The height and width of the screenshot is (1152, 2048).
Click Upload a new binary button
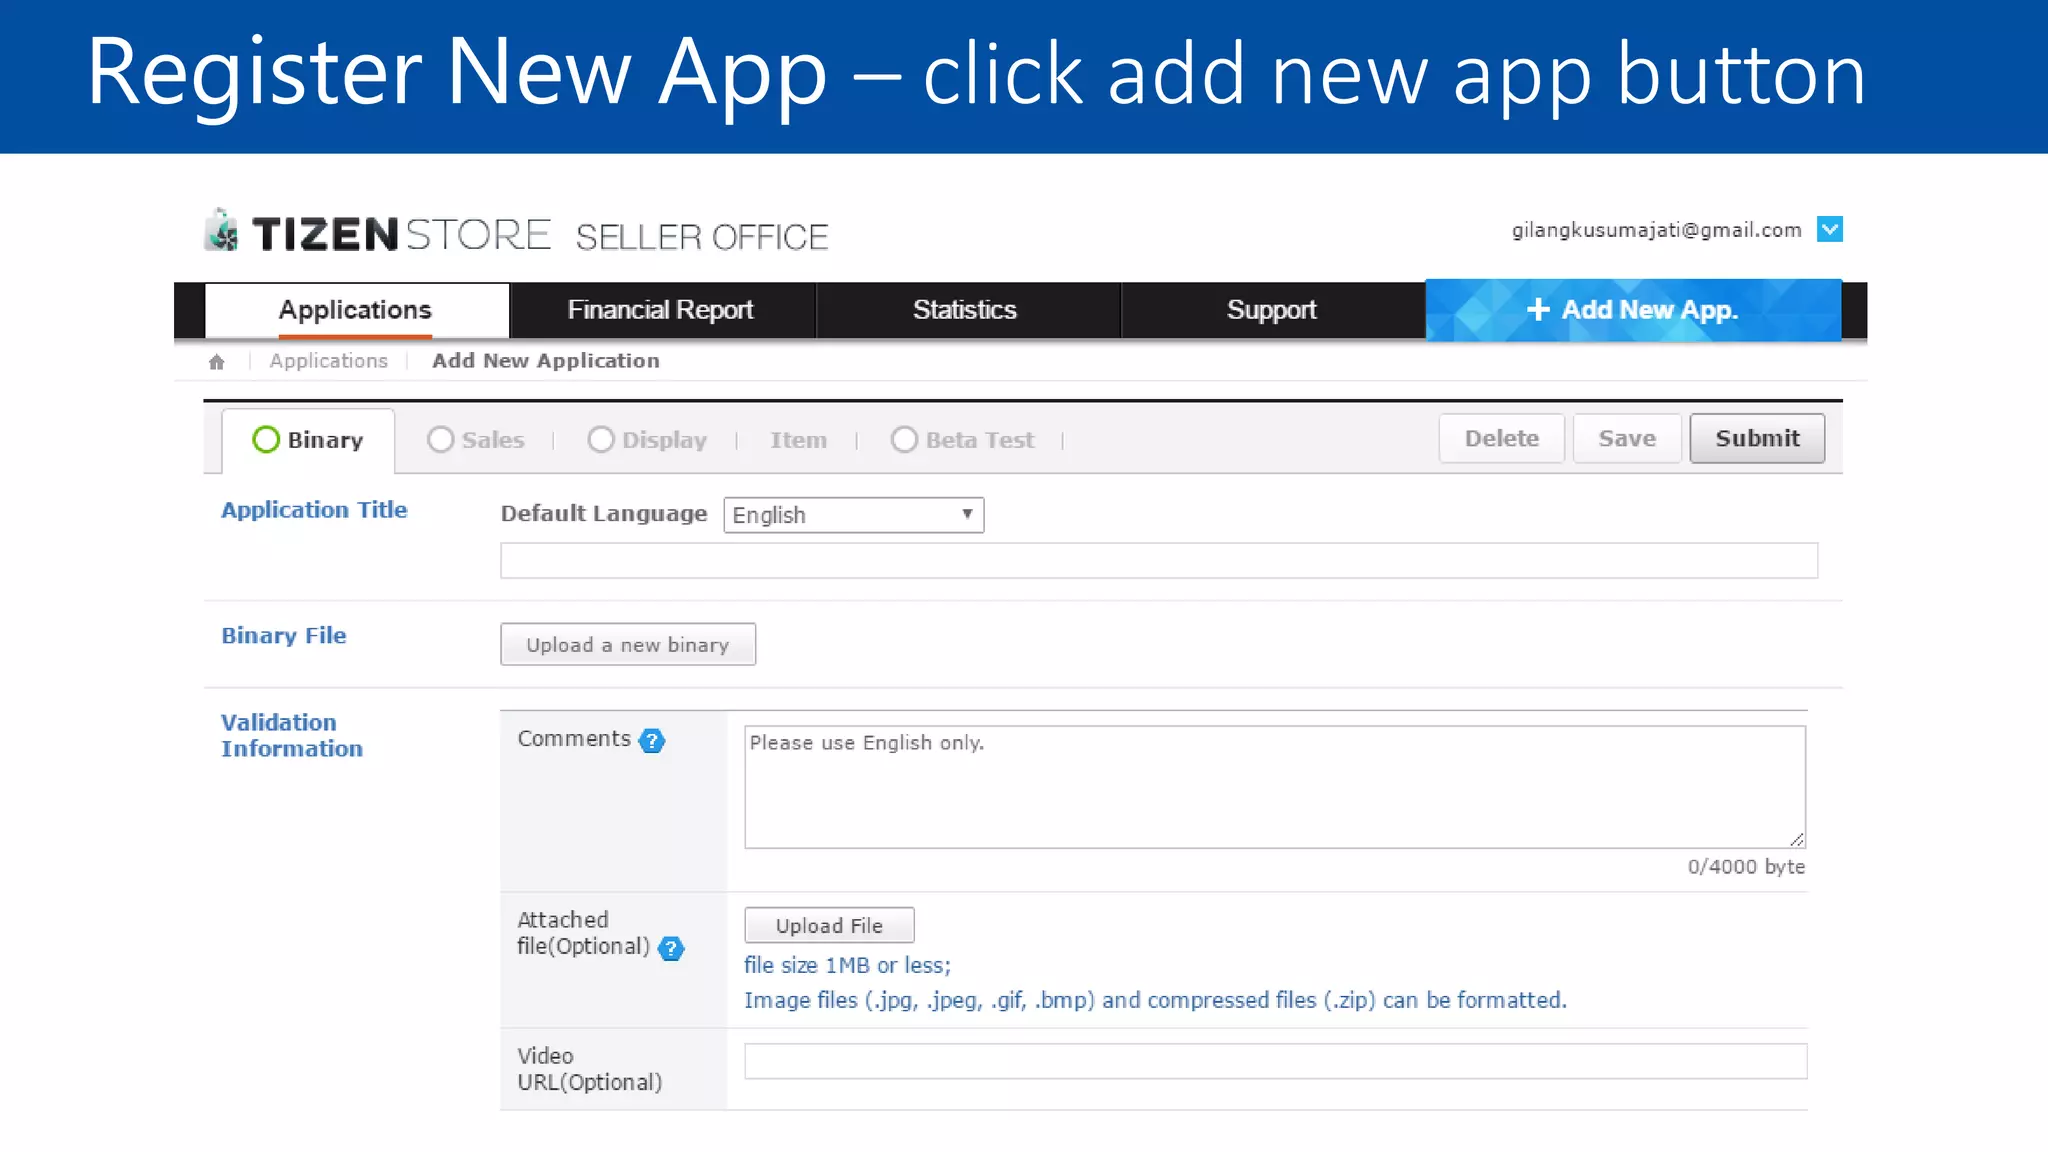628,645
